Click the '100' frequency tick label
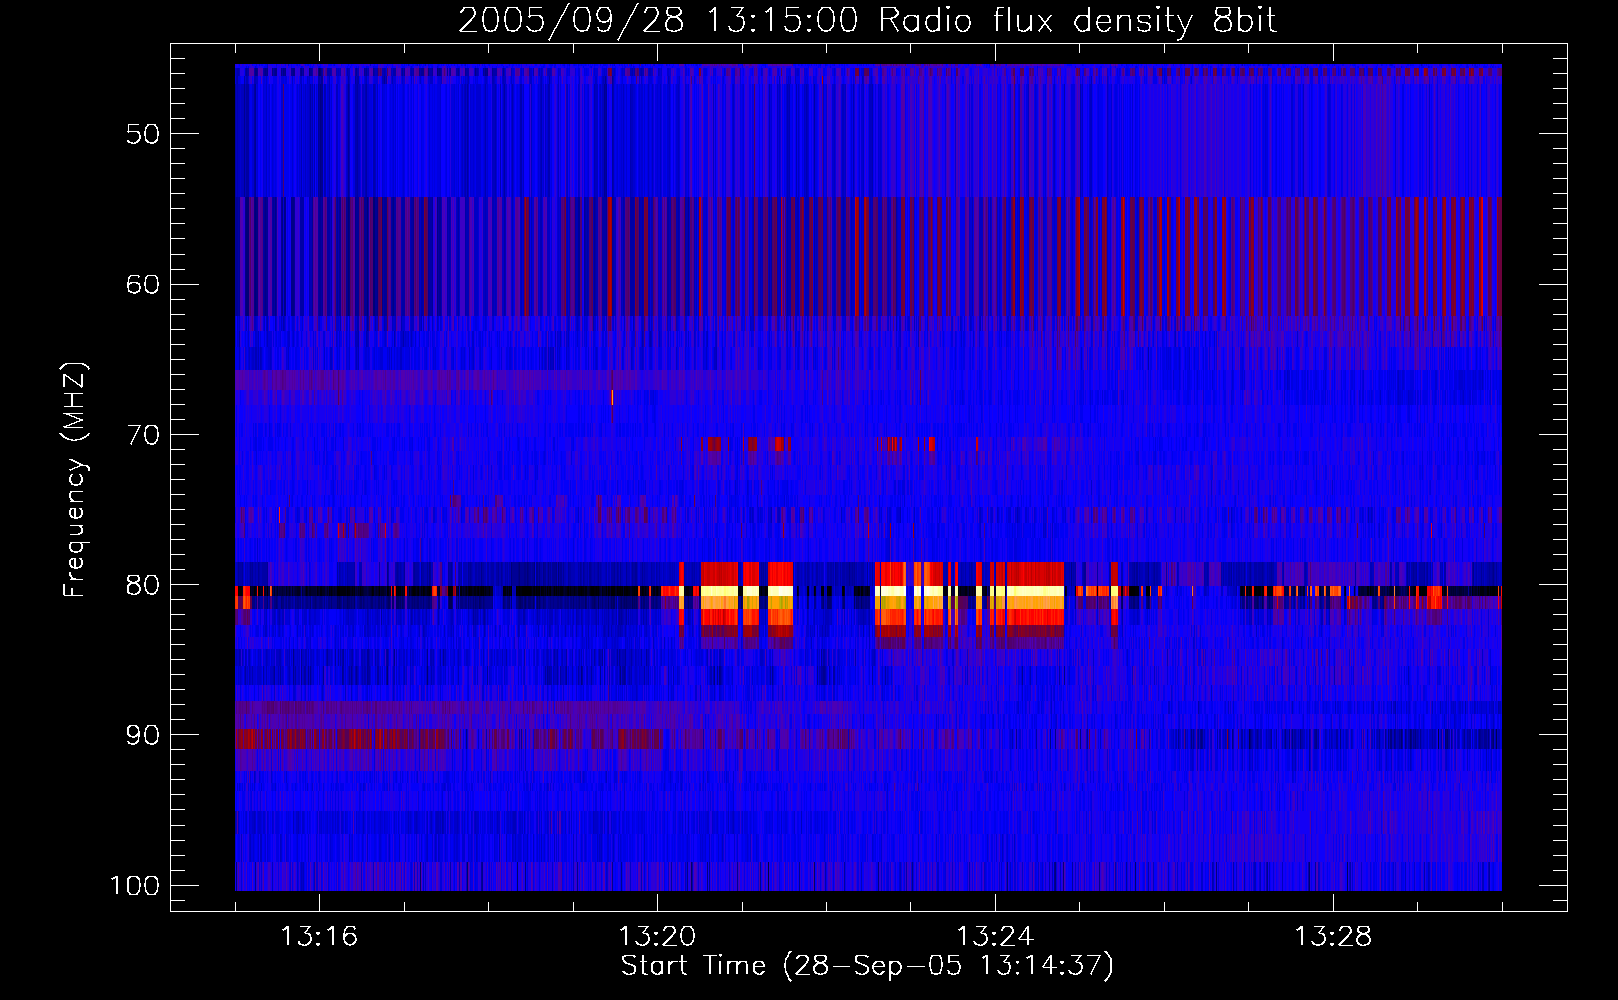The width and height of the screenshot is (1618, 1000). coord(134,886)
